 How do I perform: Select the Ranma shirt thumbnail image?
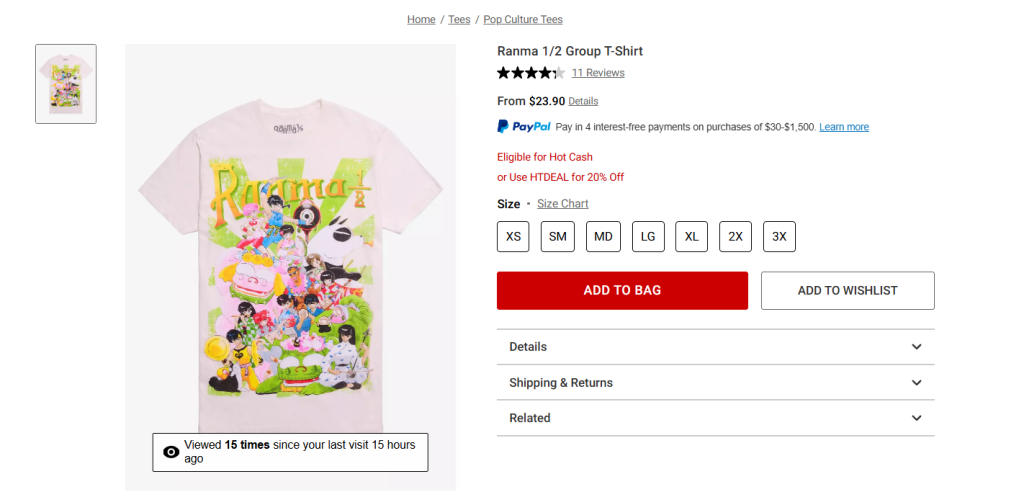pos(66,84)
